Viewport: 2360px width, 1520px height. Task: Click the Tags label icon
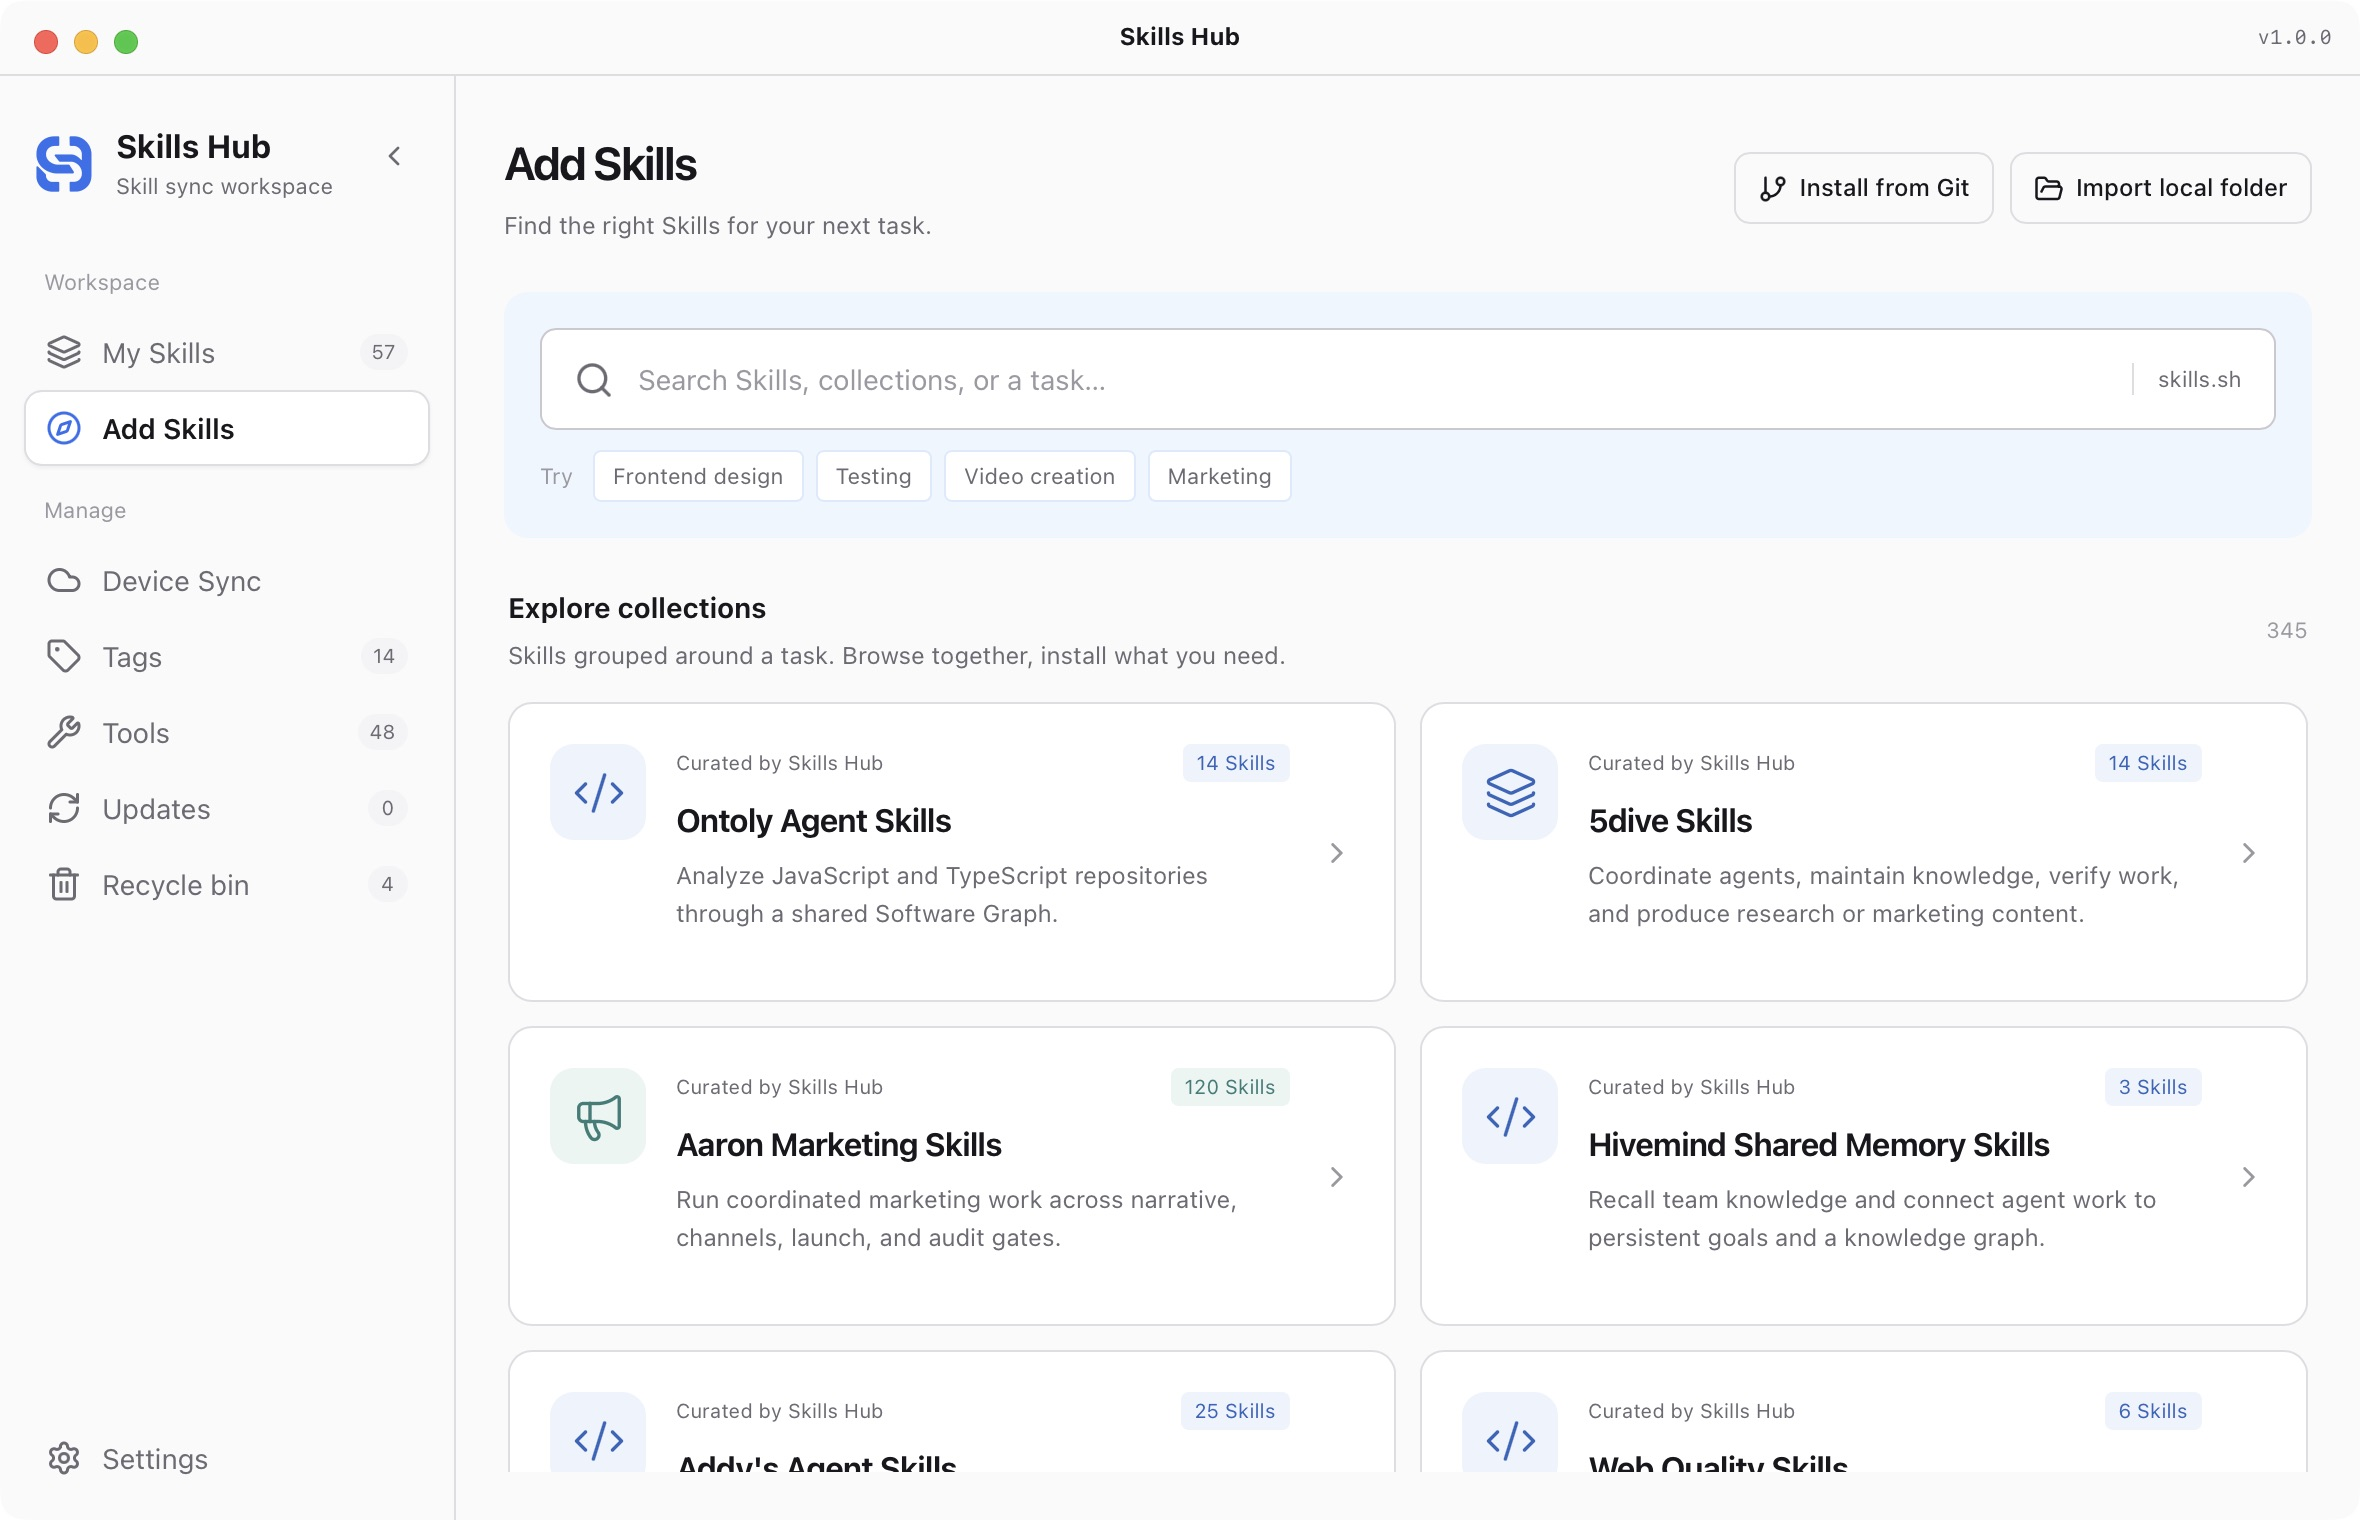point(64,657)
